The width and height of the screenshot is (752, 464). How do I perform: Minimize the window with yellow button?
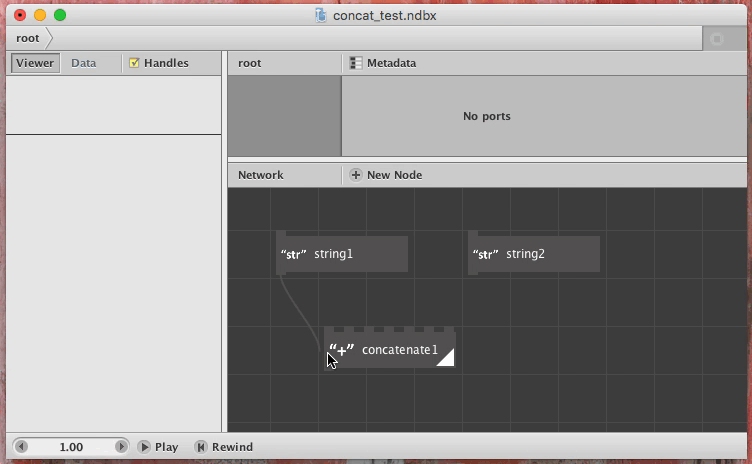[40, 15]
